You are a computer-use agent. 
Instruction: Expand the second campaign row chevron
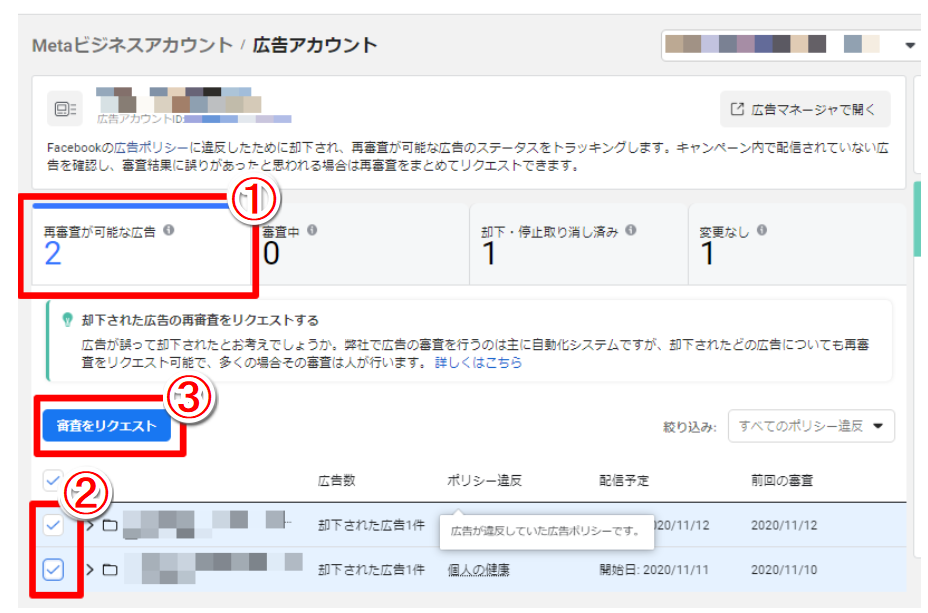tap(90, 570)
